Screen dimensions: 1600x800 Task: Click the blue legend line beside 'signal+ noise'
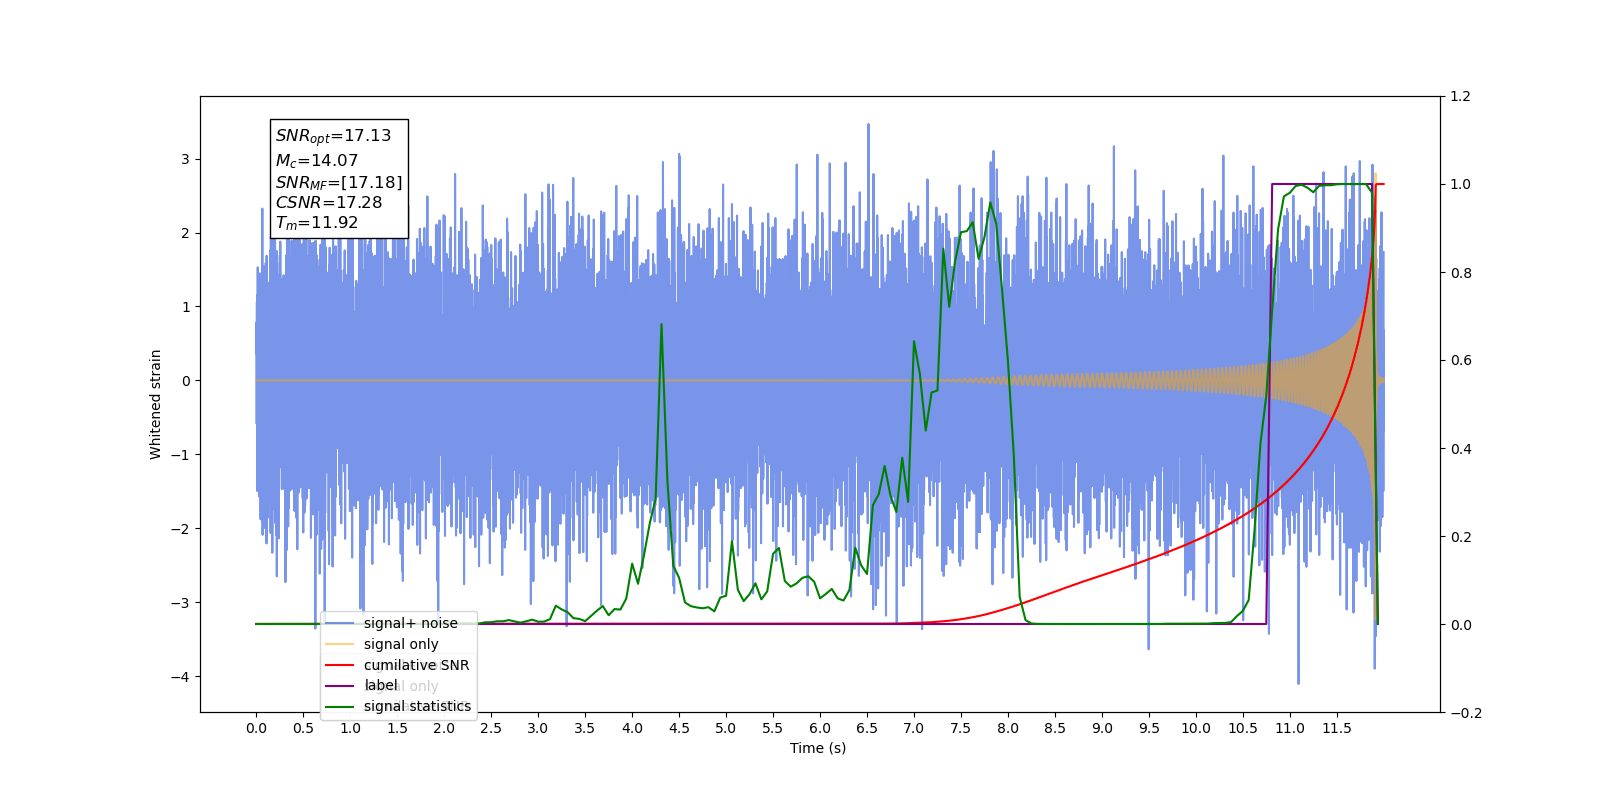340,623
